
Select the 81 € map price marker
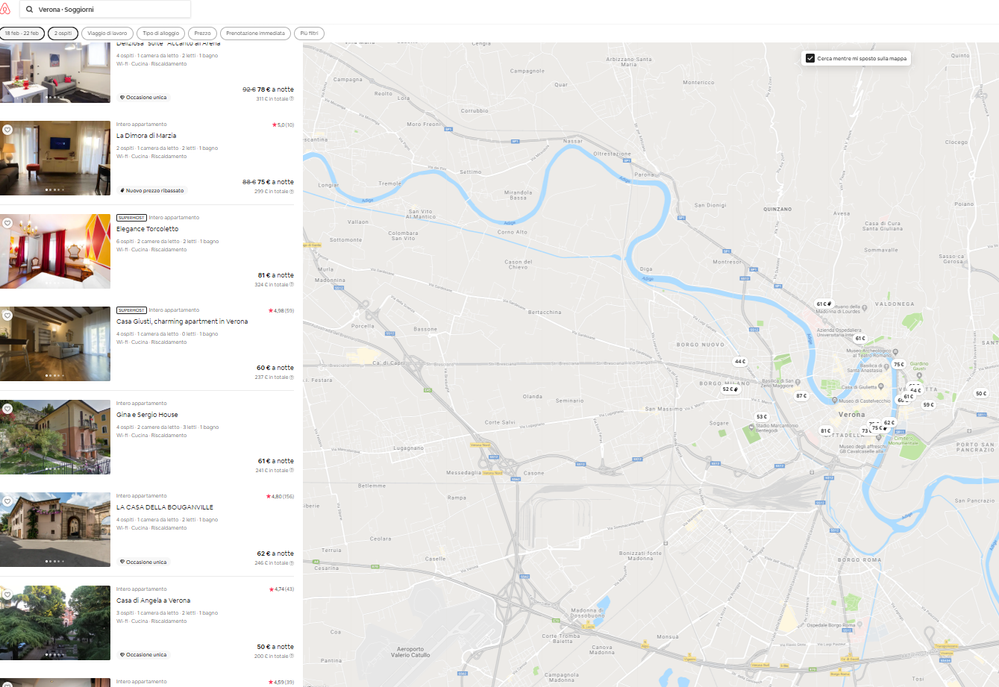coord(825,431)
